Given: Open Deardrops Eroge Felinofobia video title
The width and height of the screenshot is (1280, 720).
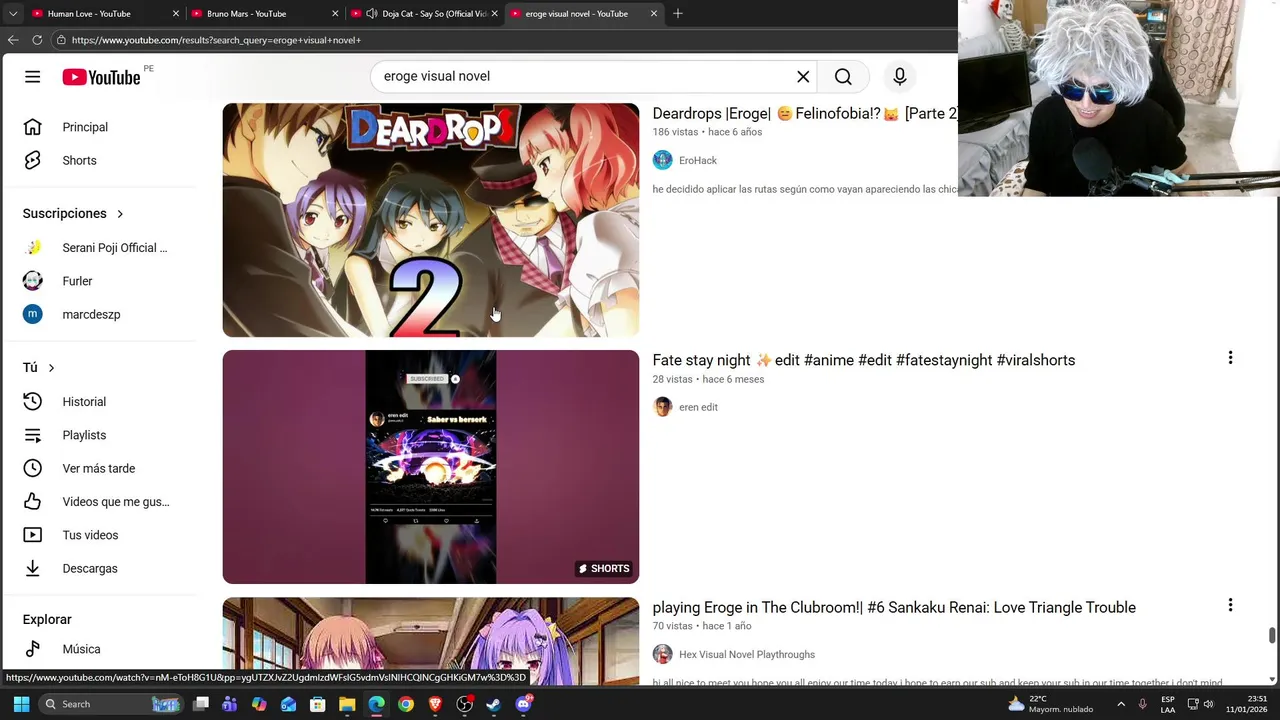Looking at the screenshot, I should point(805,114).
